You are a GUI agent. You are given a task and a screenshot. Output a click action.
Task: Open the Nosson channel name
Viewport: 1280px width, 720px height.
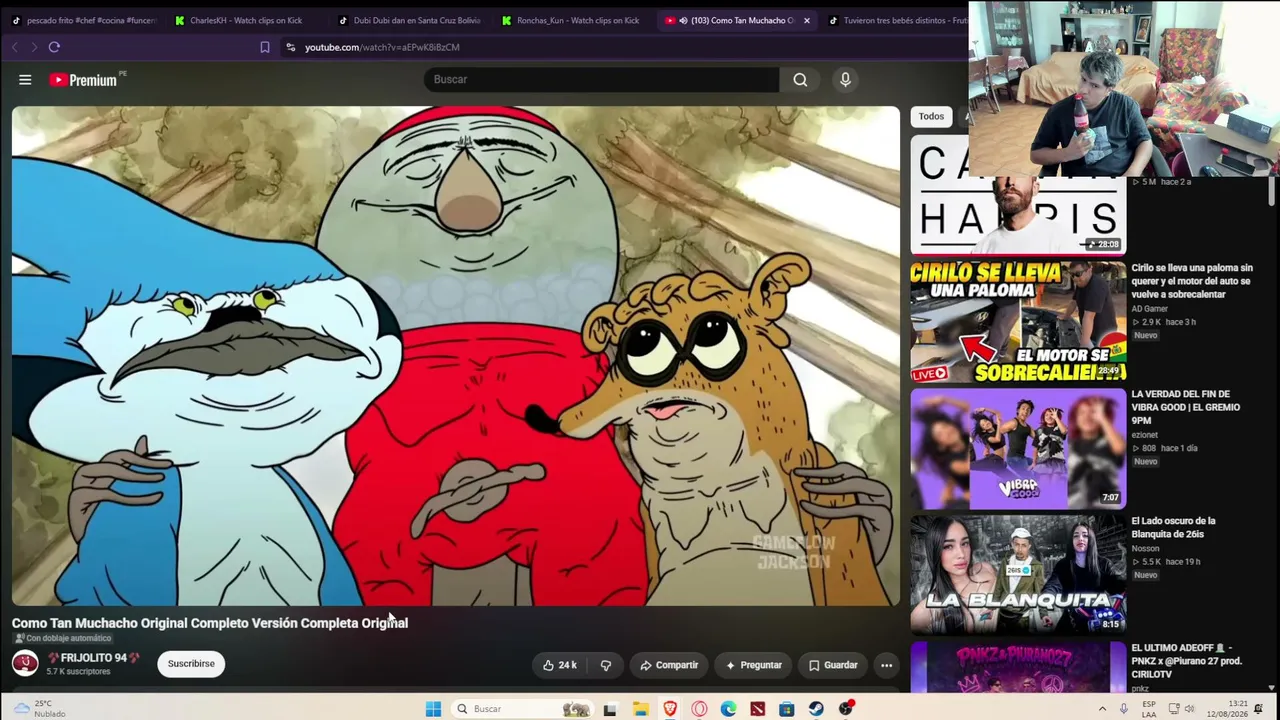click(1146, 548)
